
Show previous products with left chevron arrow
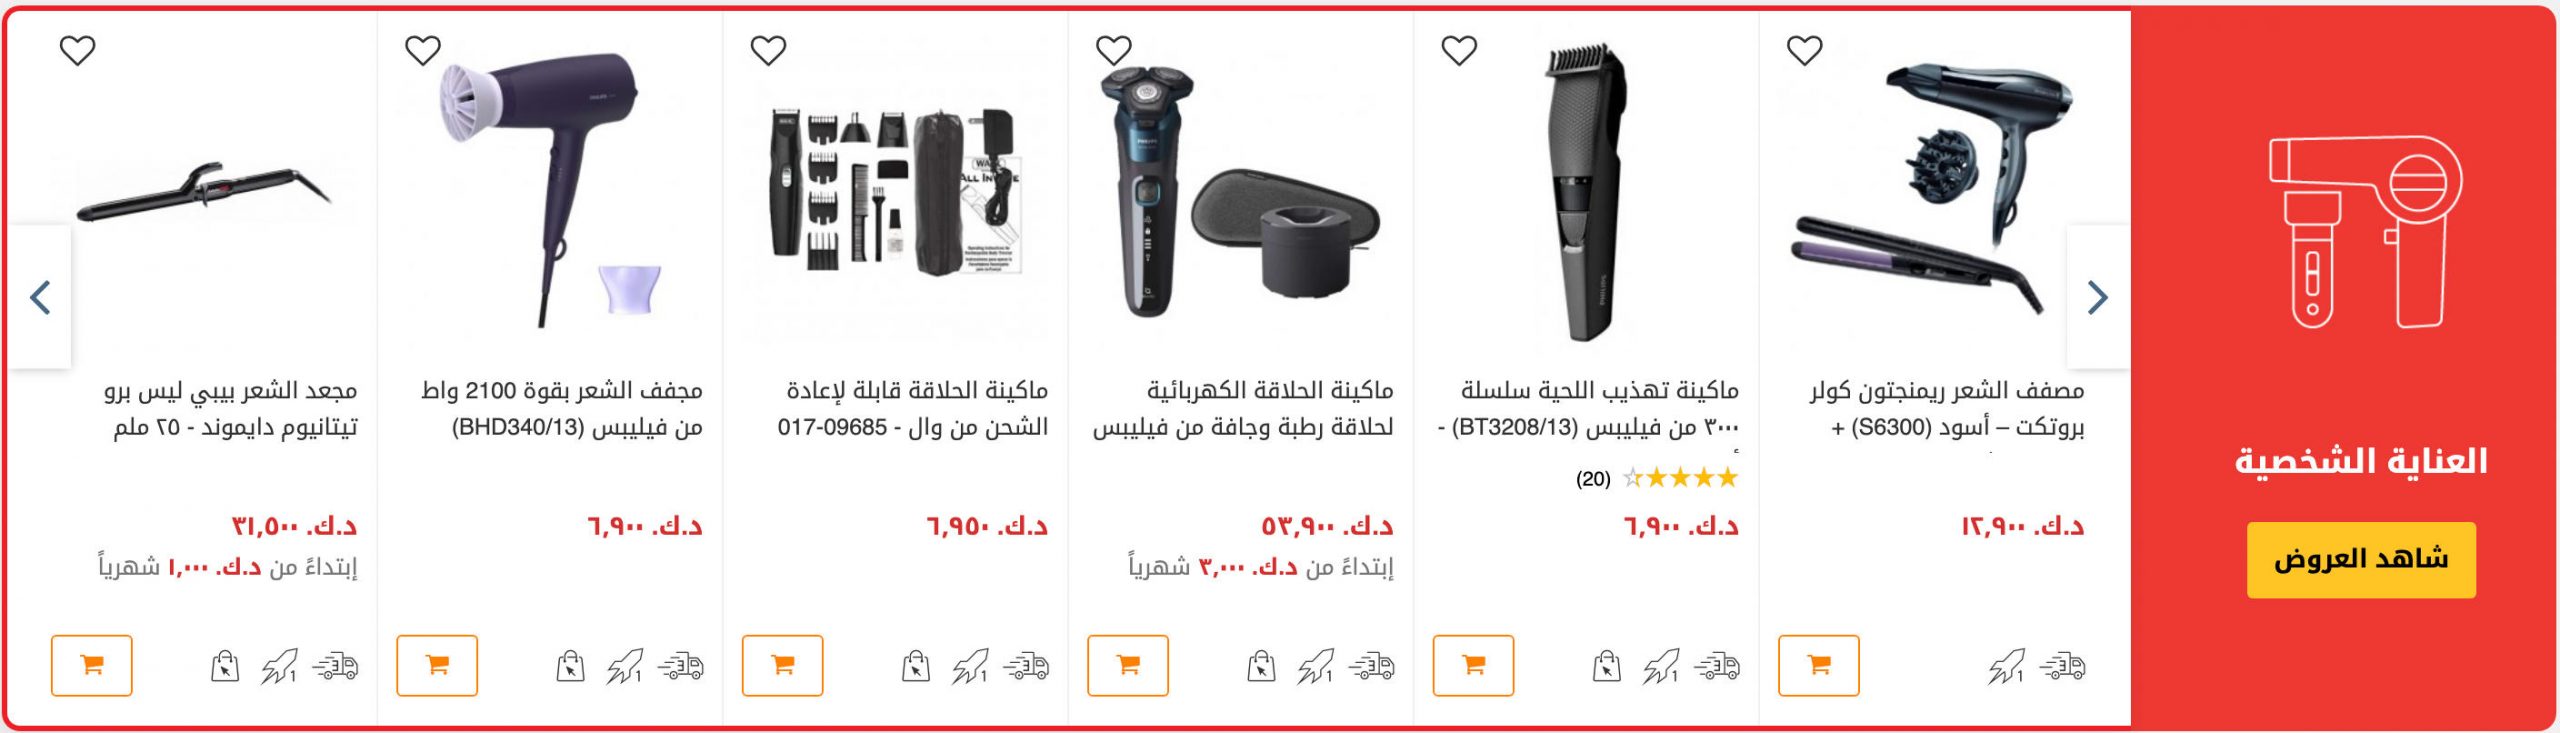point(41,297)
